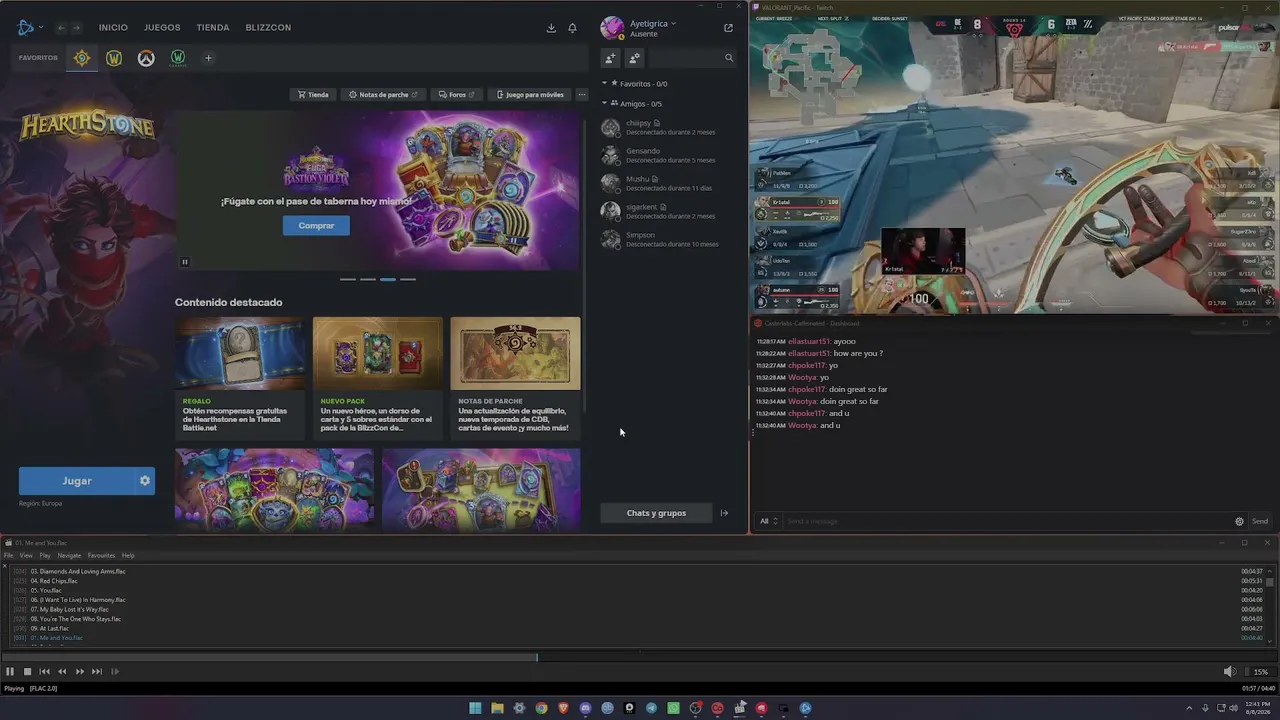Open the Hearthstone Tienda link button
The height and width of the screenshot is (720, 1280).
click(x=313, y=95)
